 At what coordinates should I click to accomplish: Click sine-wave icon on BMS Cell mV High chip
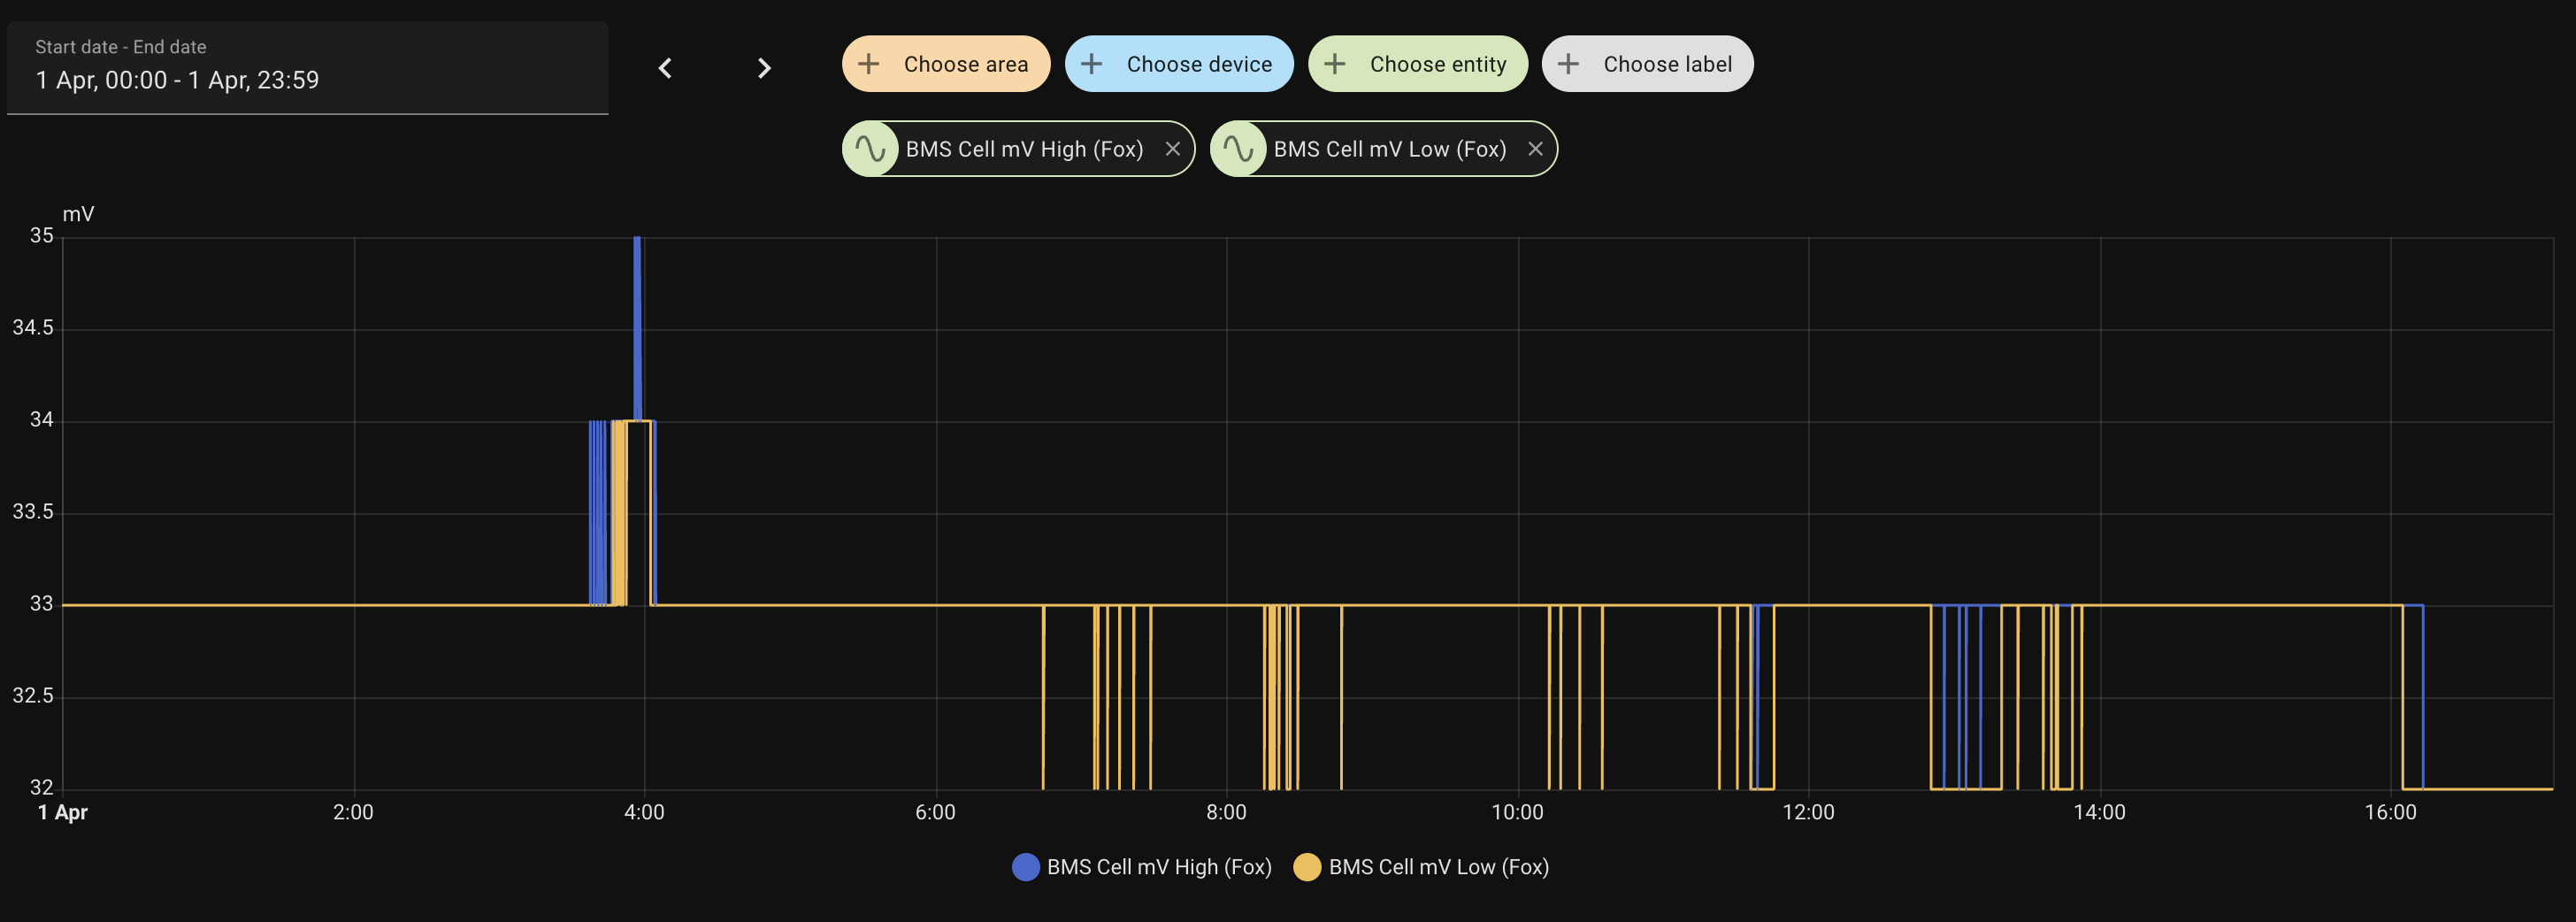click(x=871, y=149)
